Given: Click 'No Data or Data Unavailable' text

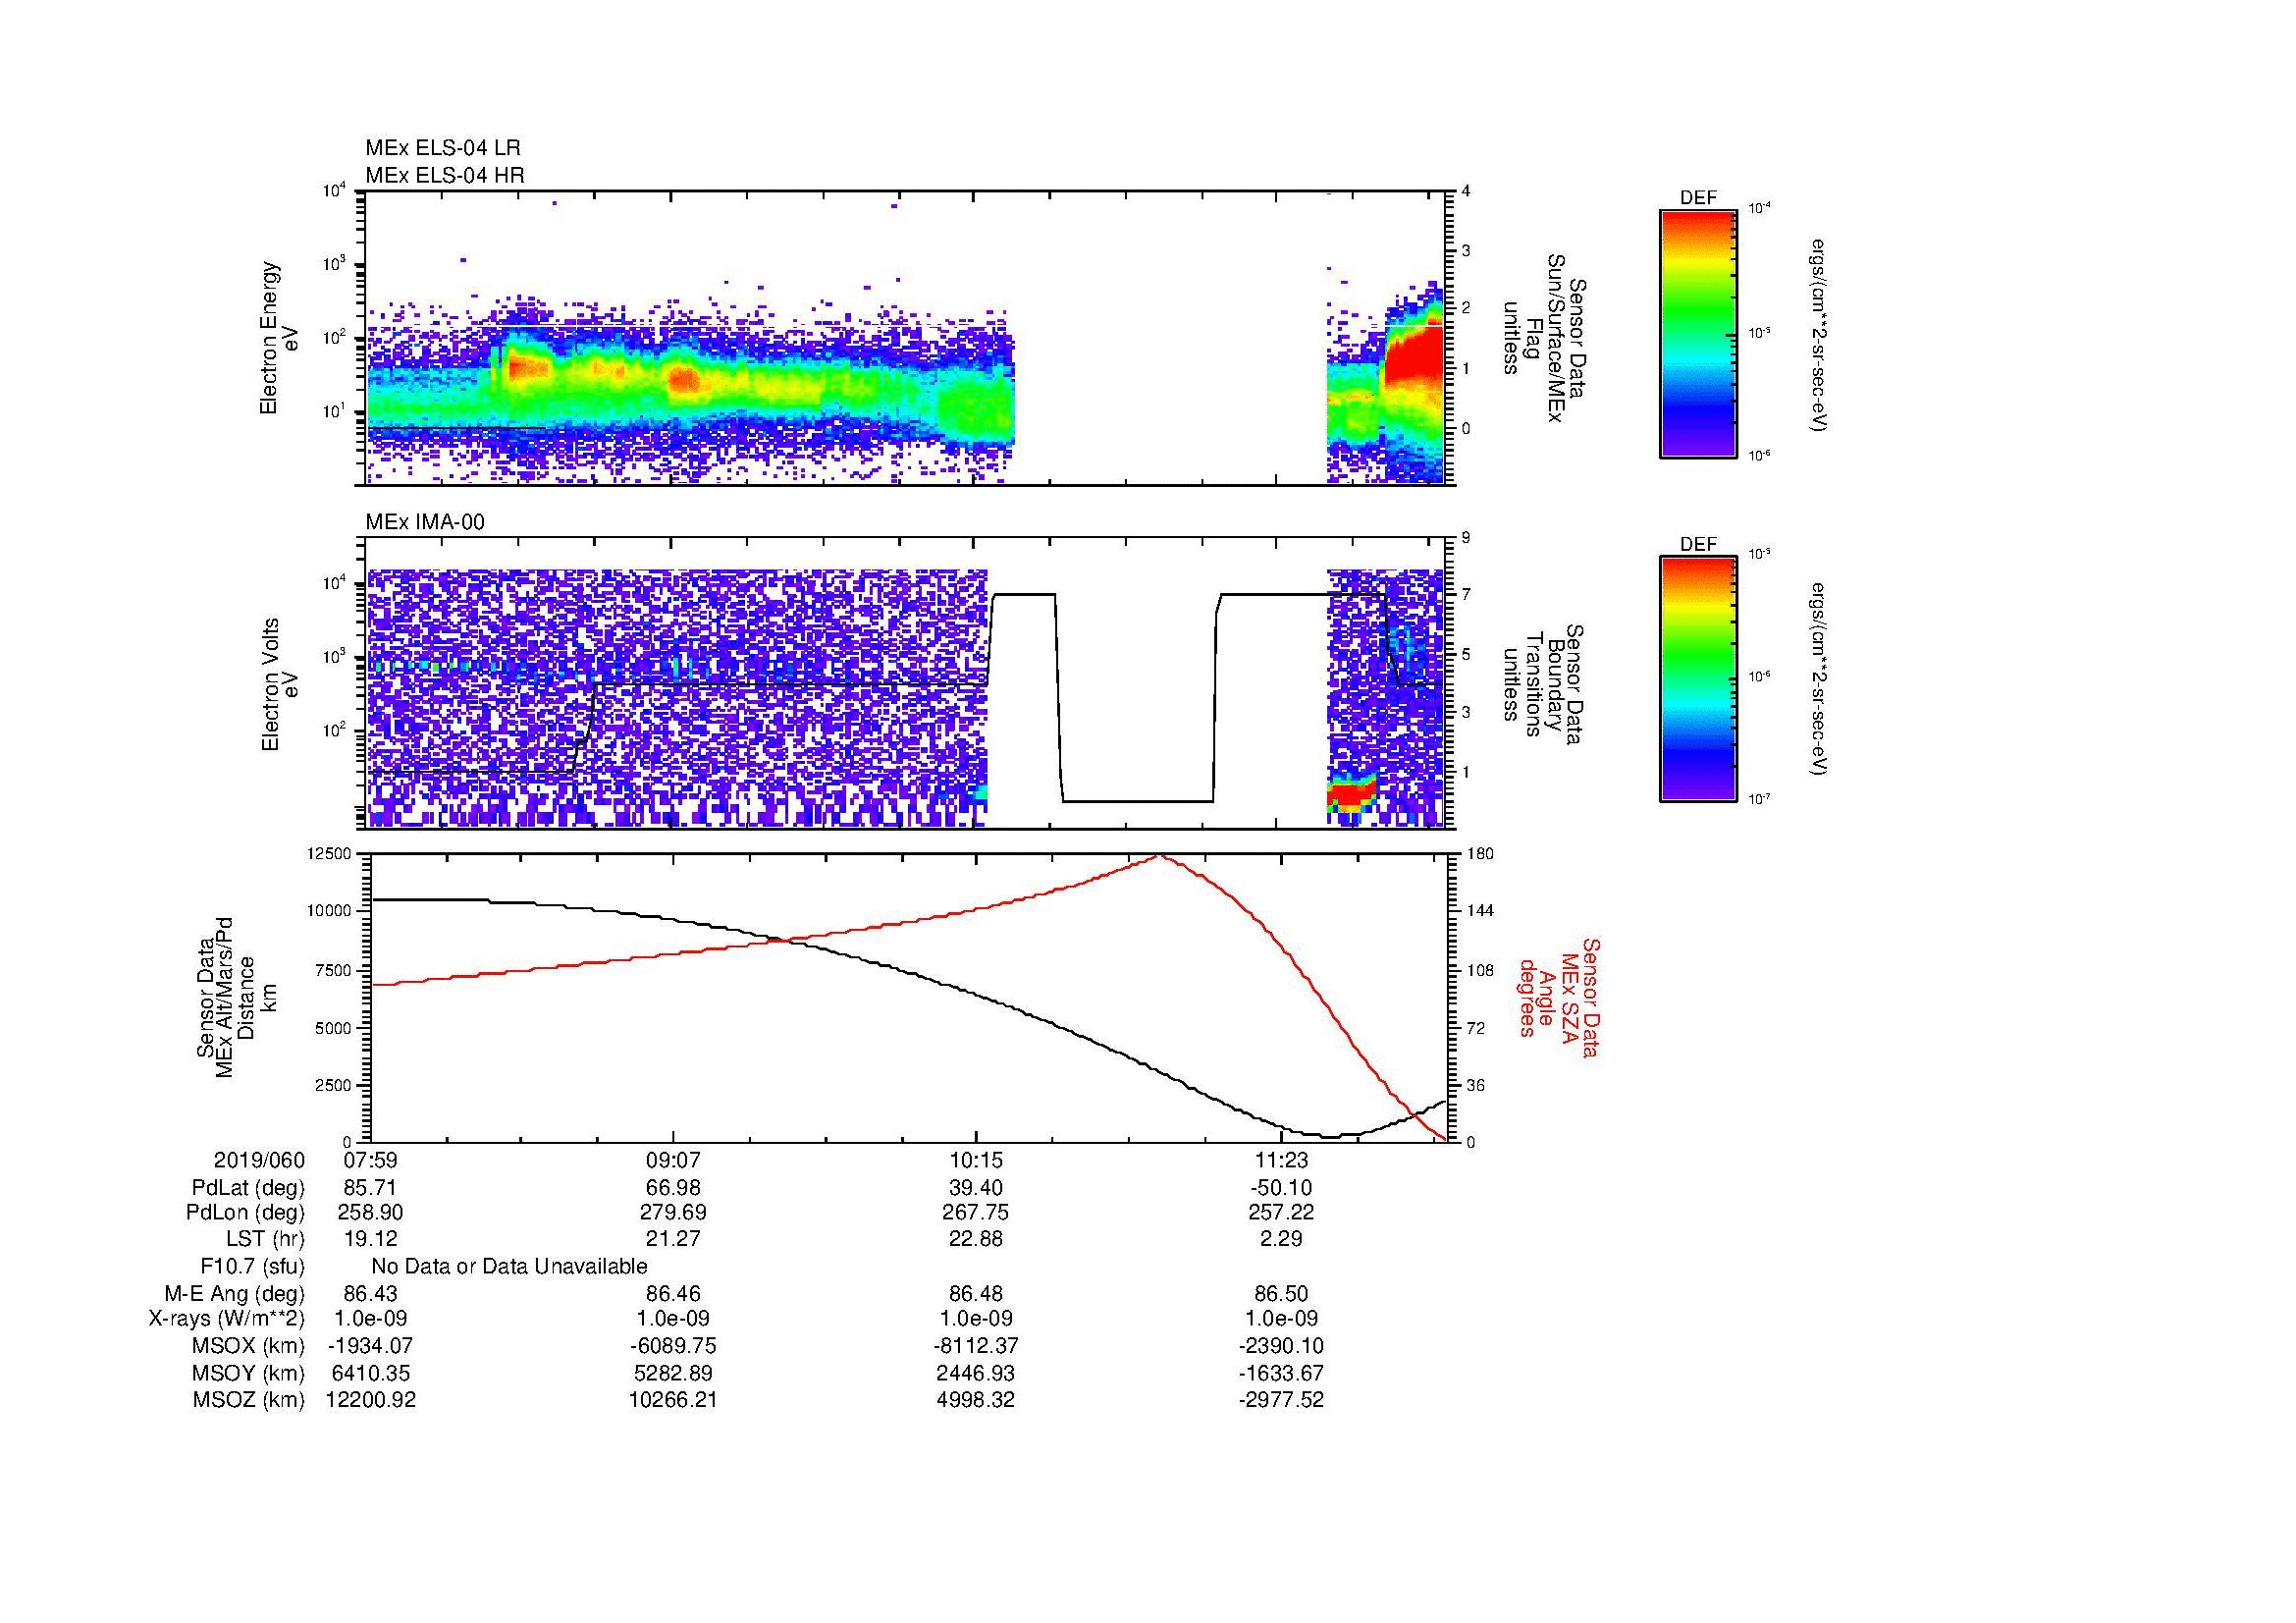Looking at the screenshot, I should point(509,1267).
